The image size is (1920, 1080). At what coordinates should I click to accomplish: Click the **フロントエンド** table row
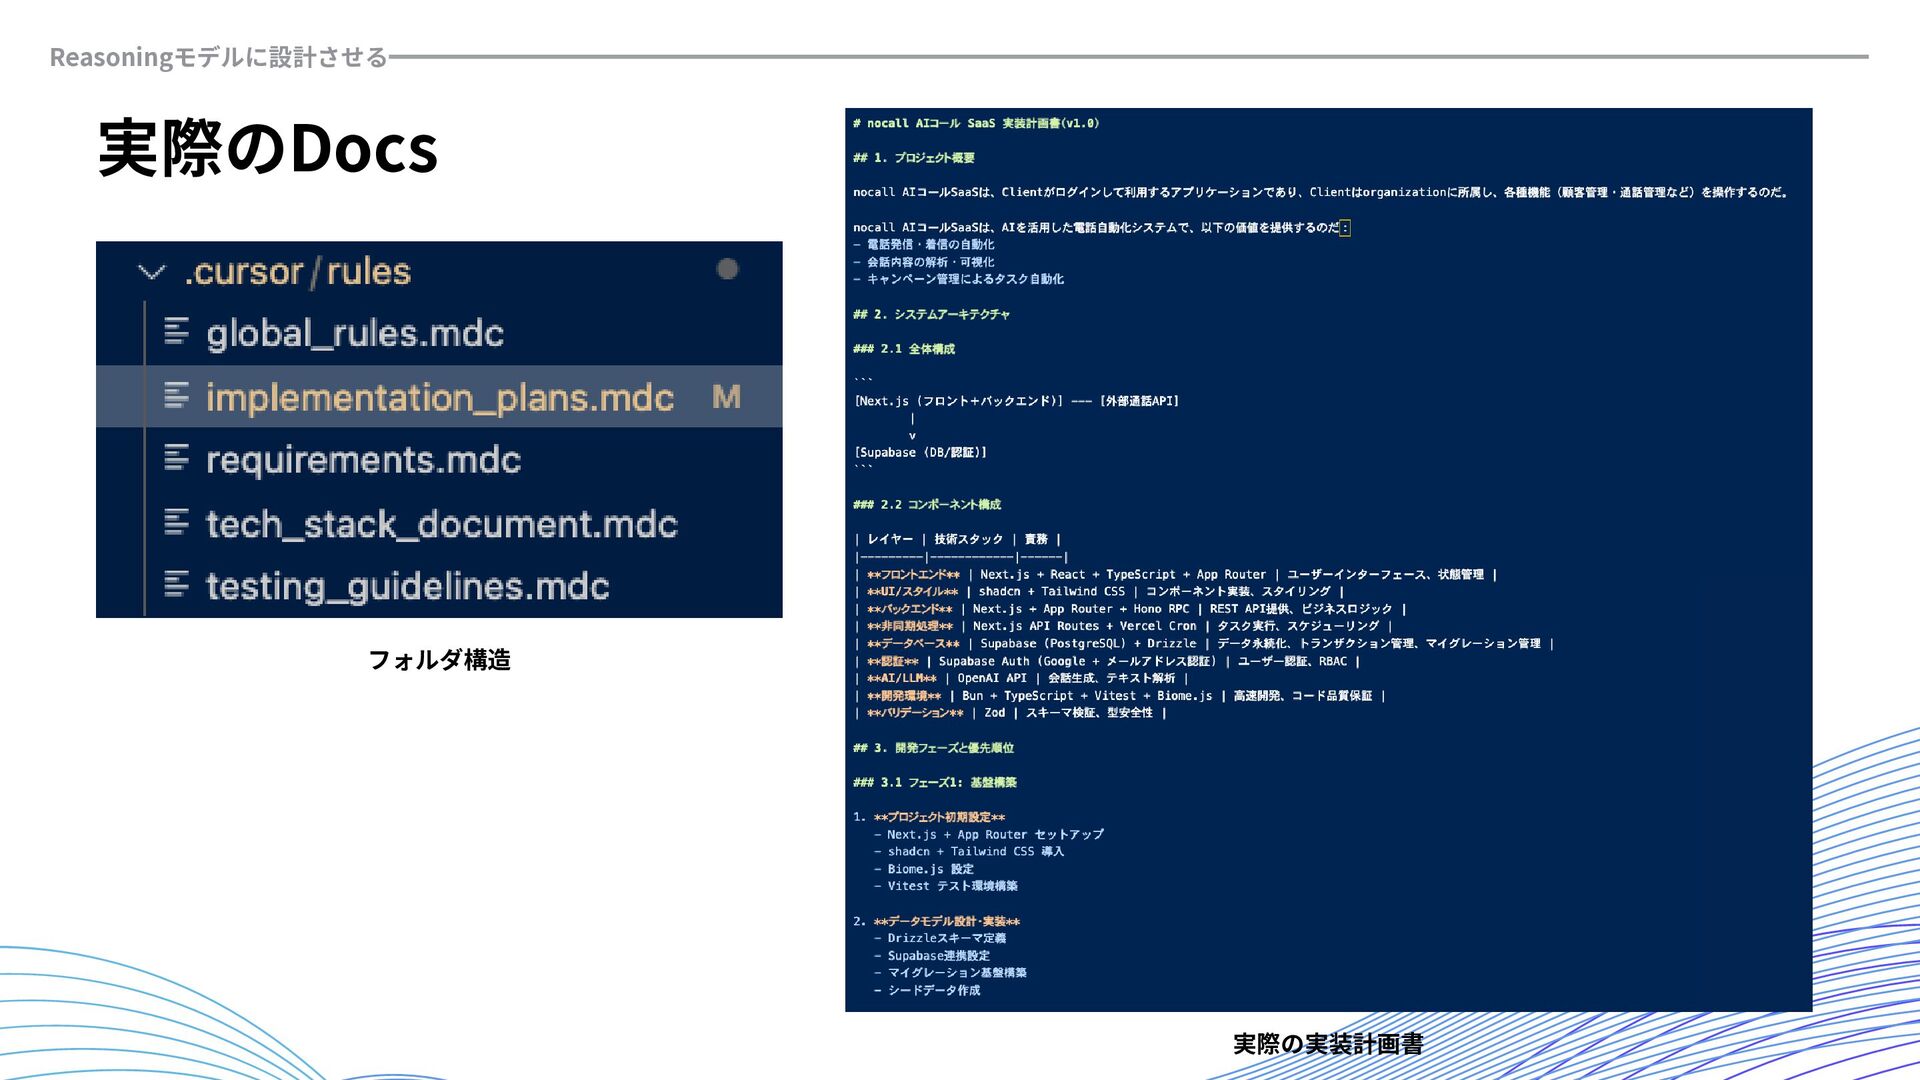1176,575
